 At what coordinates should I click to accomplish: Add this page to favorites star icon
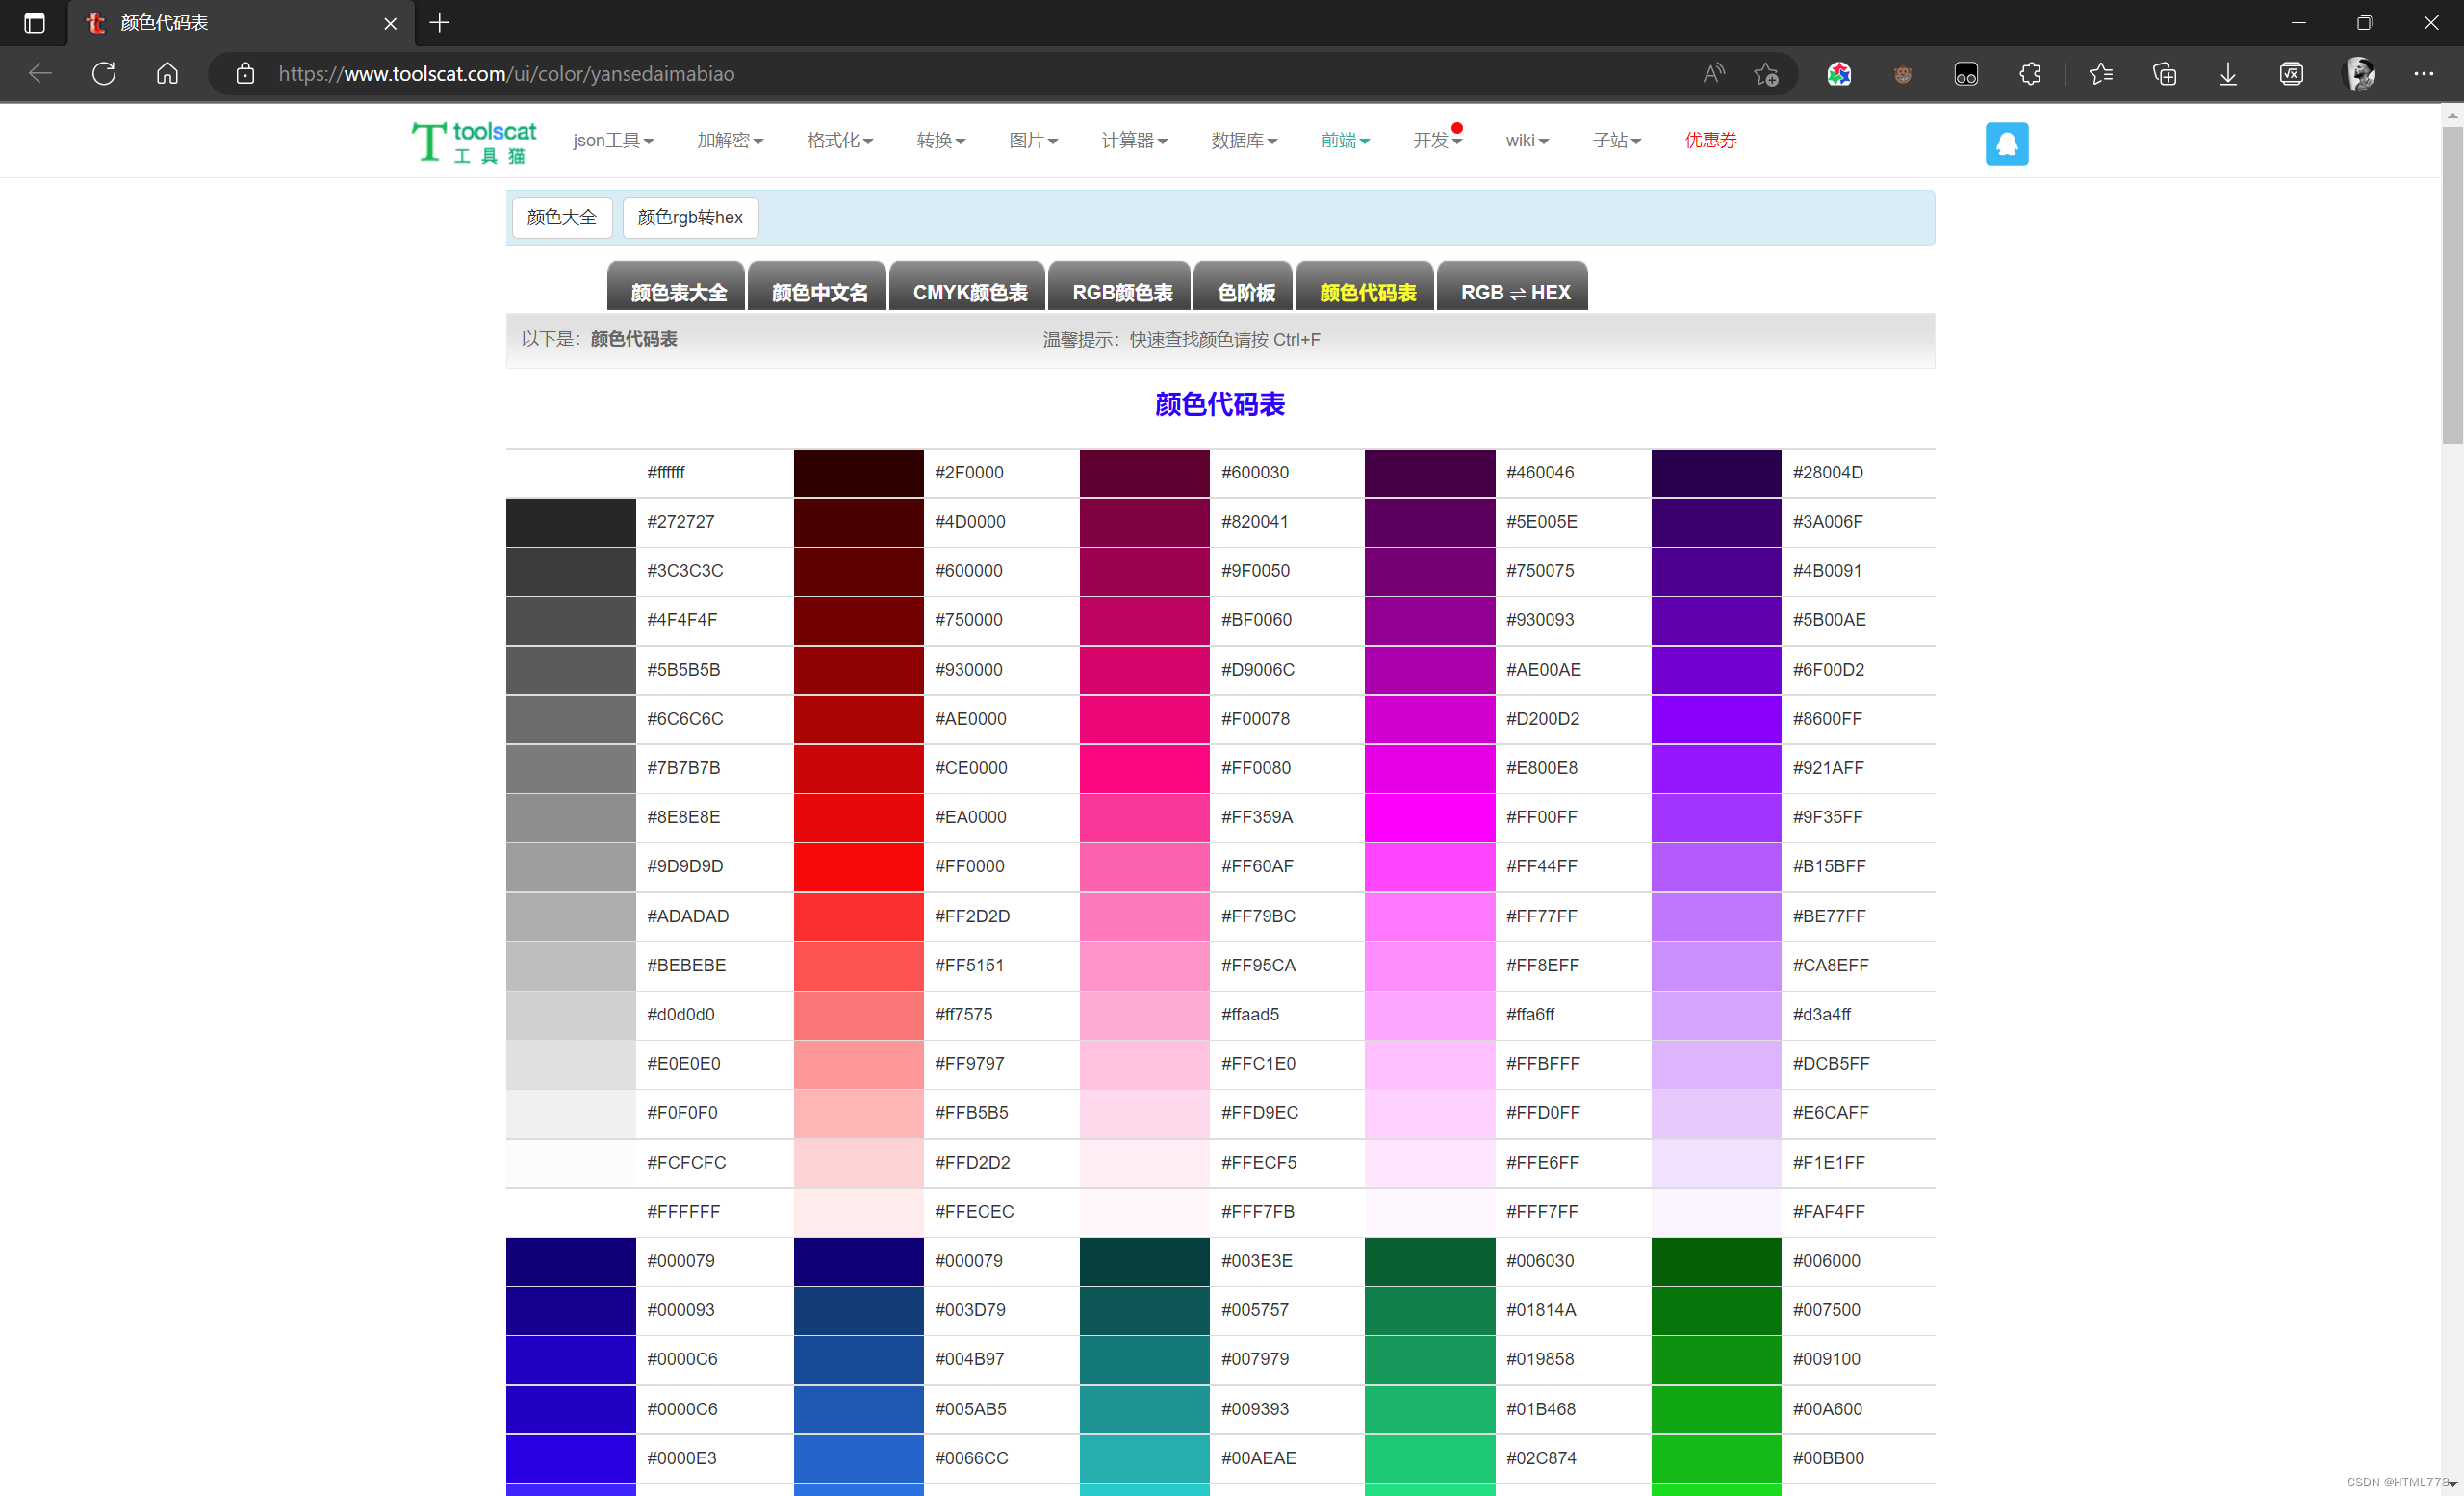point(1766,74)
